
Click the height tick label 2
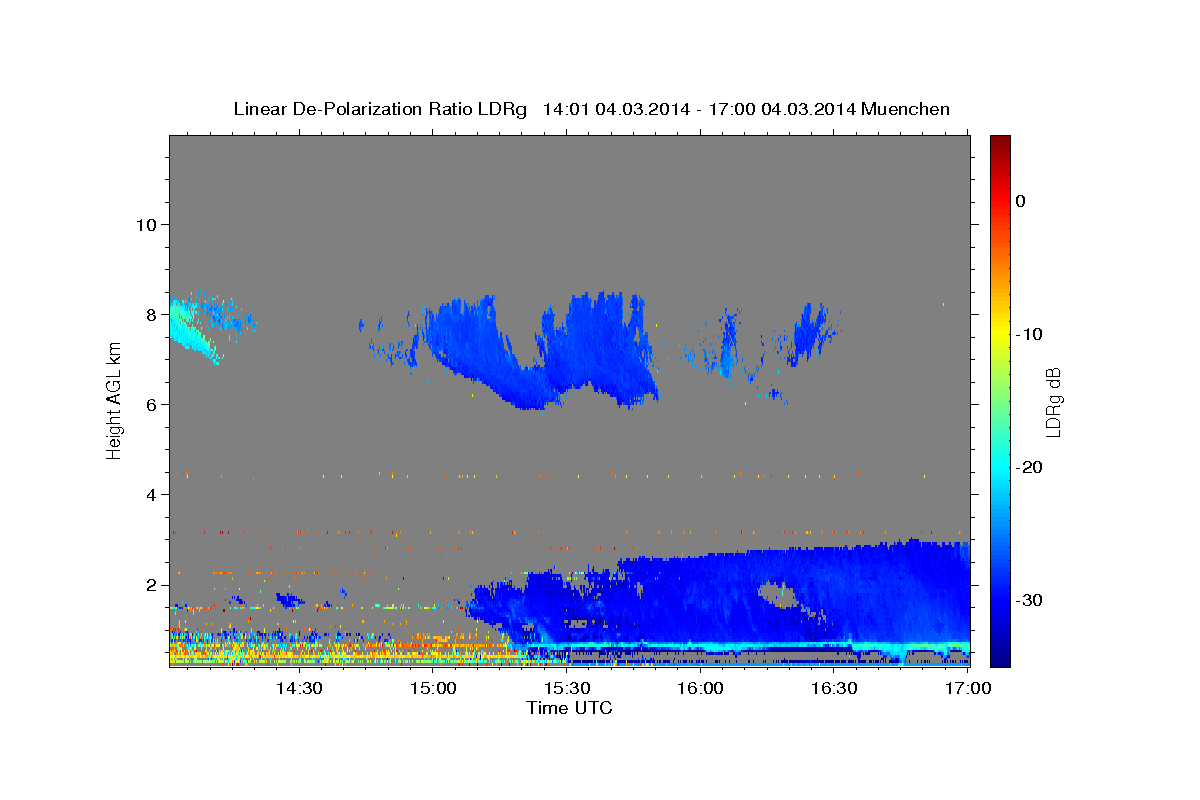(x=150, y=585)
